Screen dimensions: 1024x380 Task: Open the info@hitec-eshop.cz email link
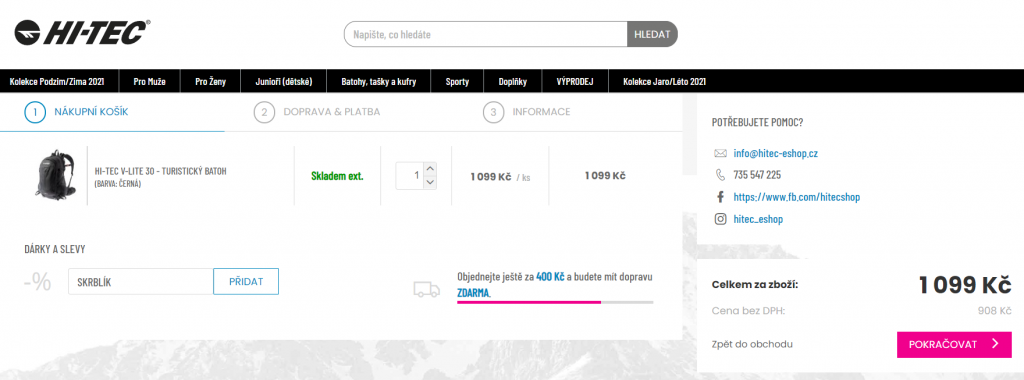click(x=776, y=154)
